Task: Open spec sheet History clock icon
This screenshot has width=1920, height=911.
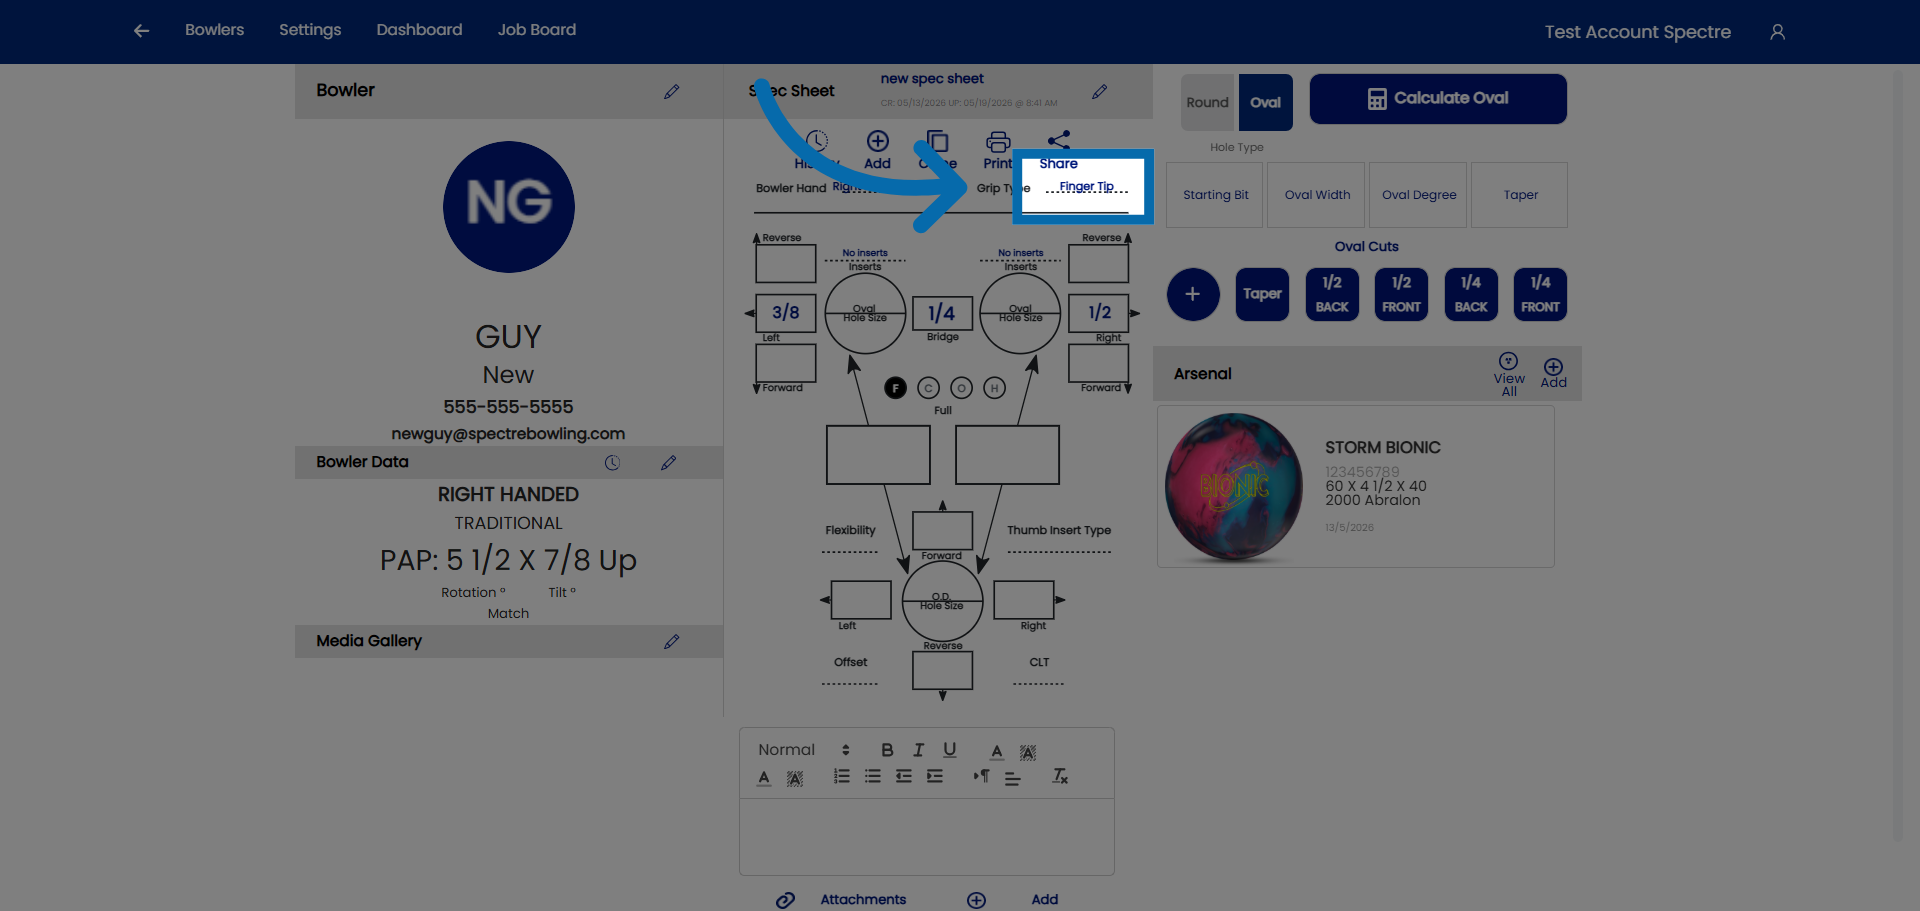Action: tap(817, 141)
